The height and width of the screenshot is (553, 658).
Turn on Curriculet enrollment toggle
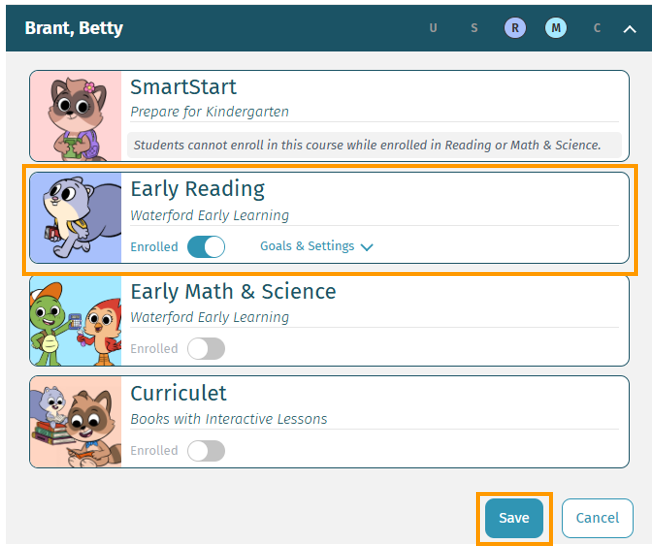tap(206, 451)
